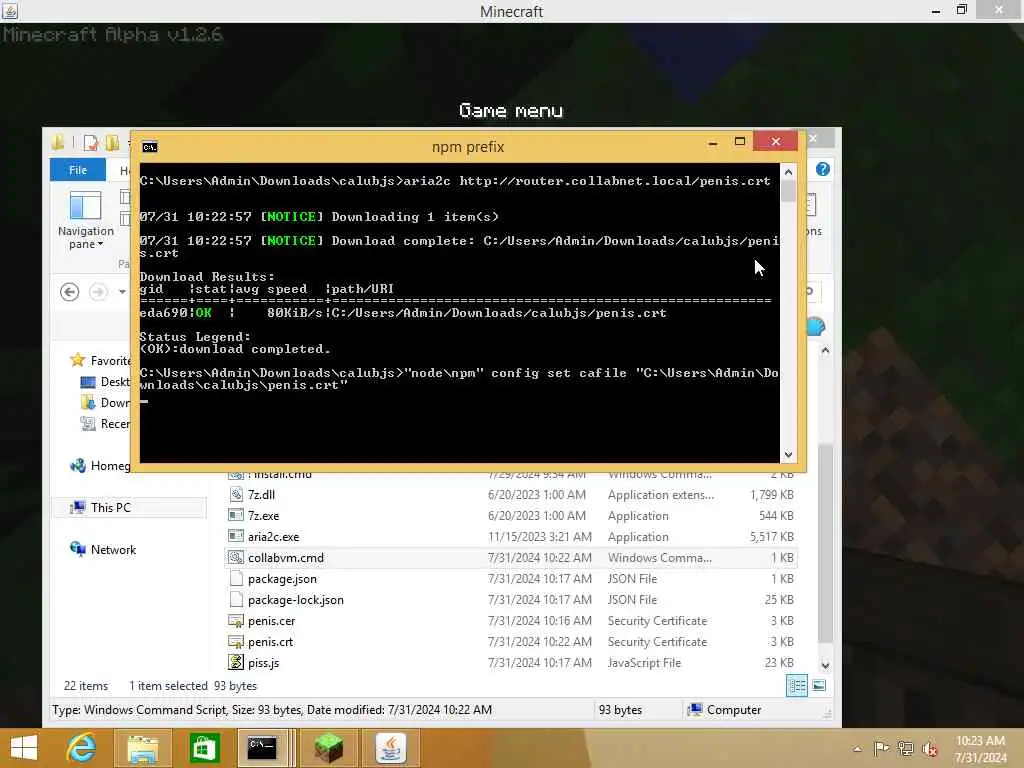
Task: Click the console scrollbar up arrow
Action: (x=788, y=172)
